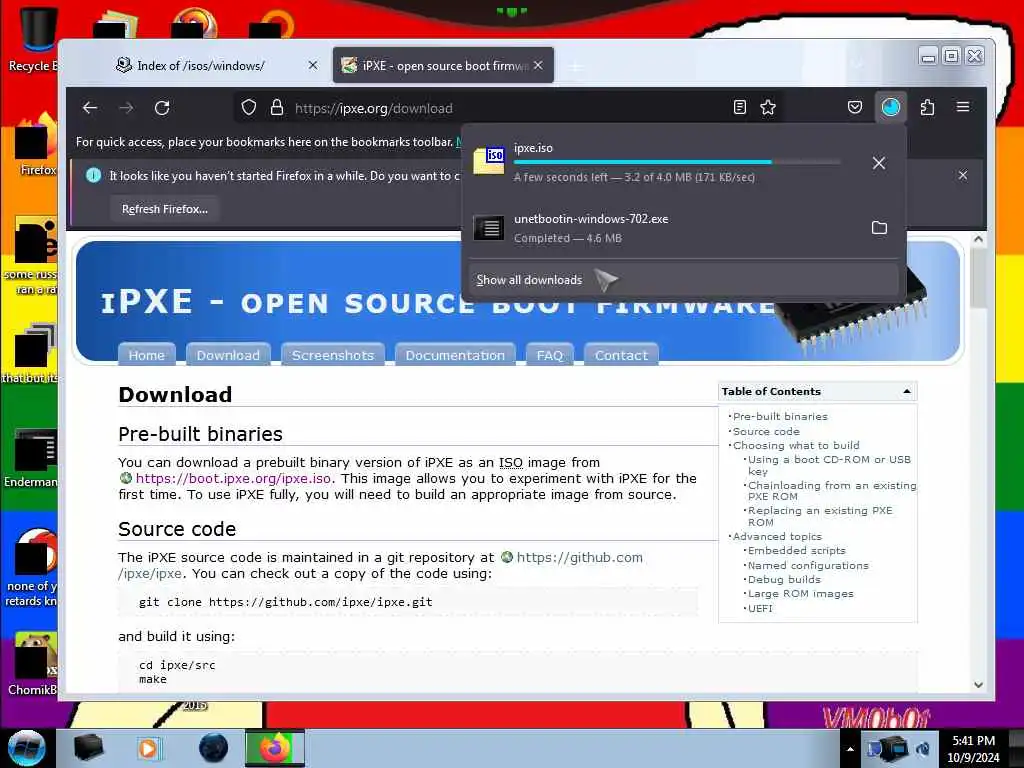This screenshot has height=768, width=1024.
Task: Open the Screenshots navigation tab
Action: click(x=332, y=355)
